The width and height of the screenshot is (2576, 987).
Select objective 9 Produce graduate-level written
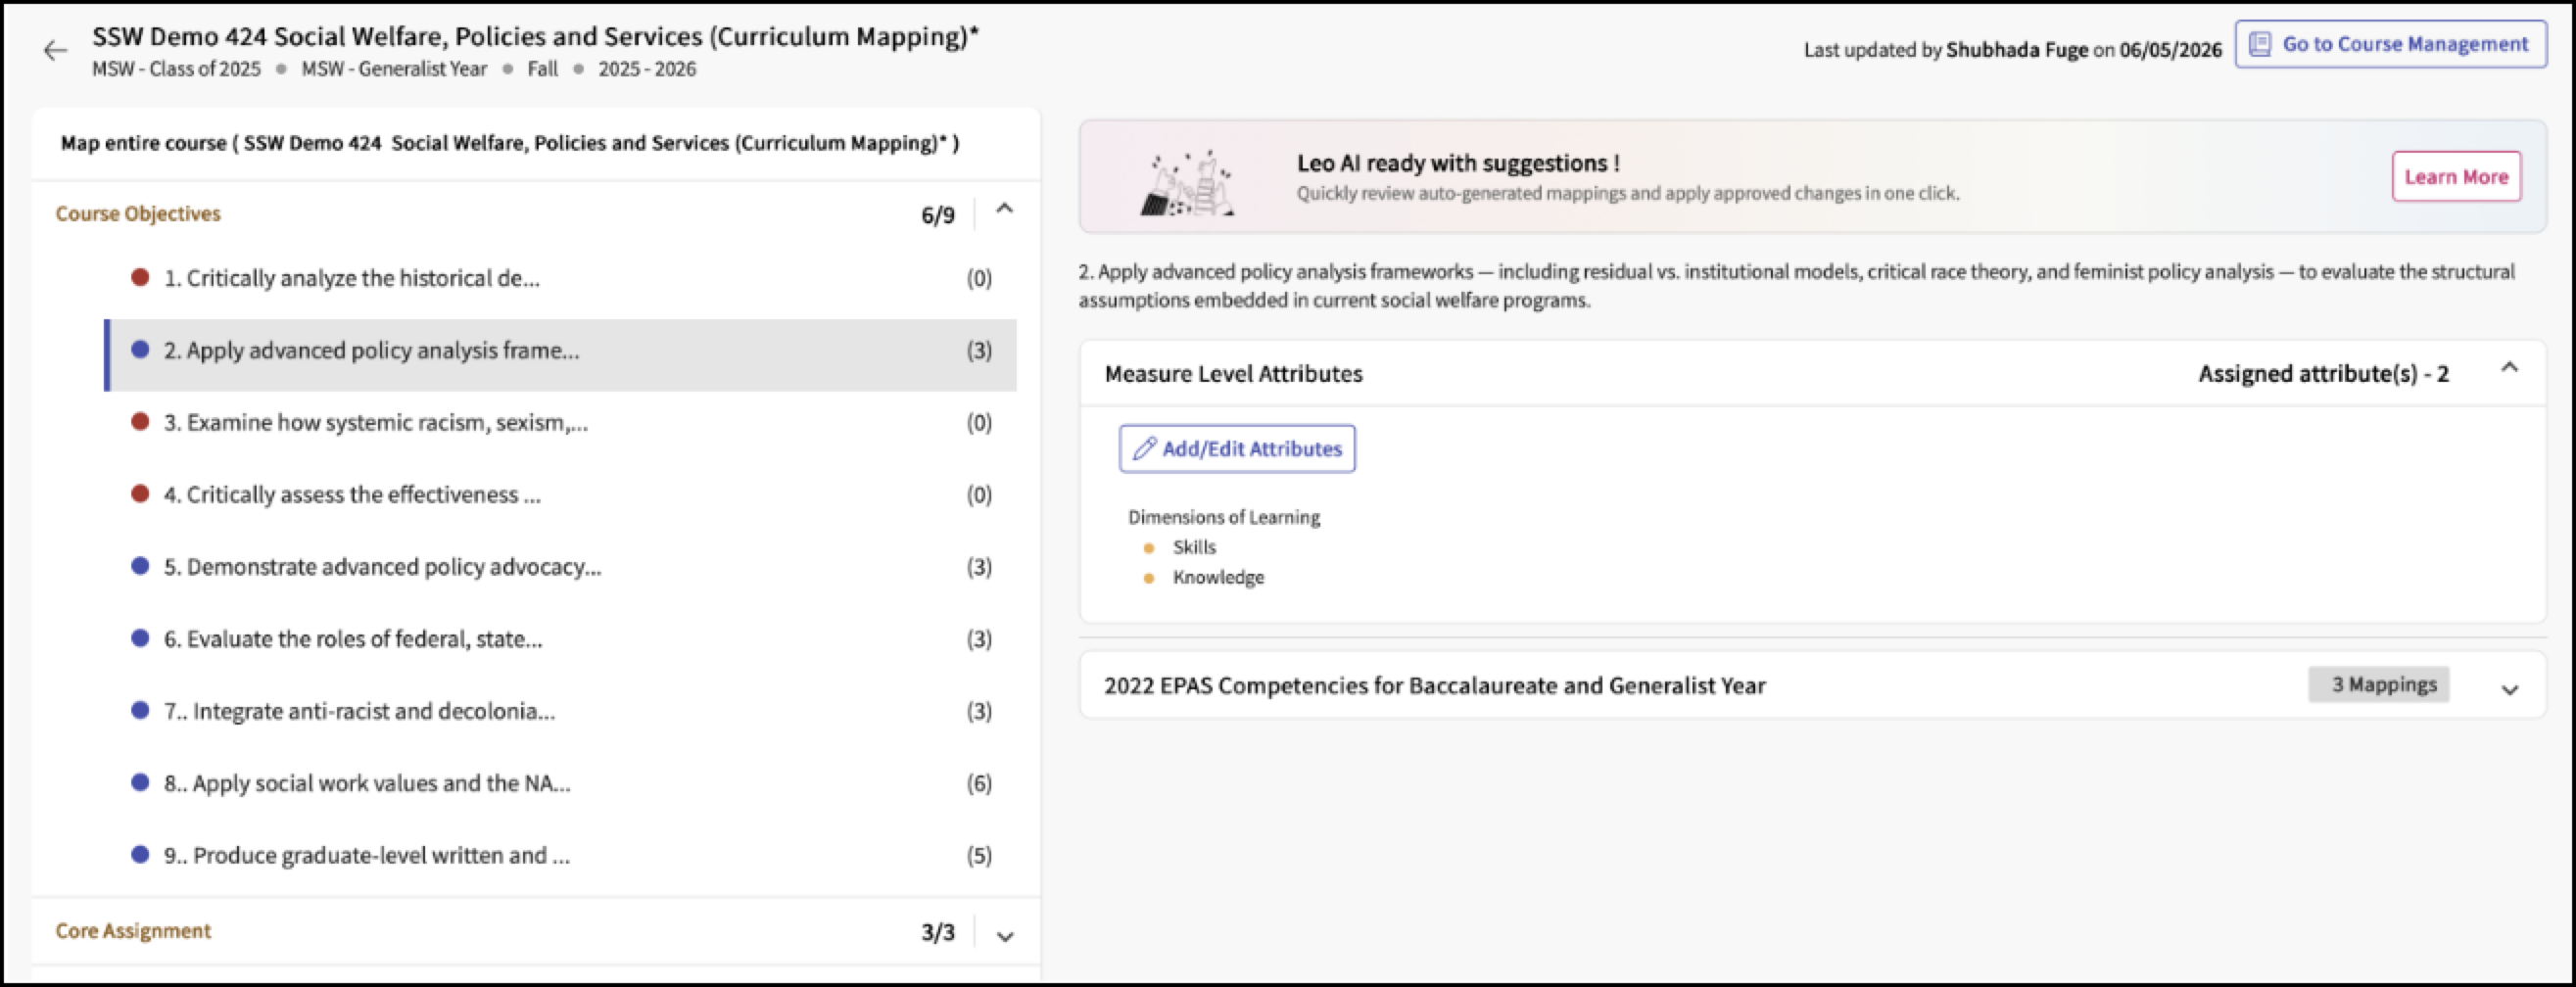coord(560,855)
